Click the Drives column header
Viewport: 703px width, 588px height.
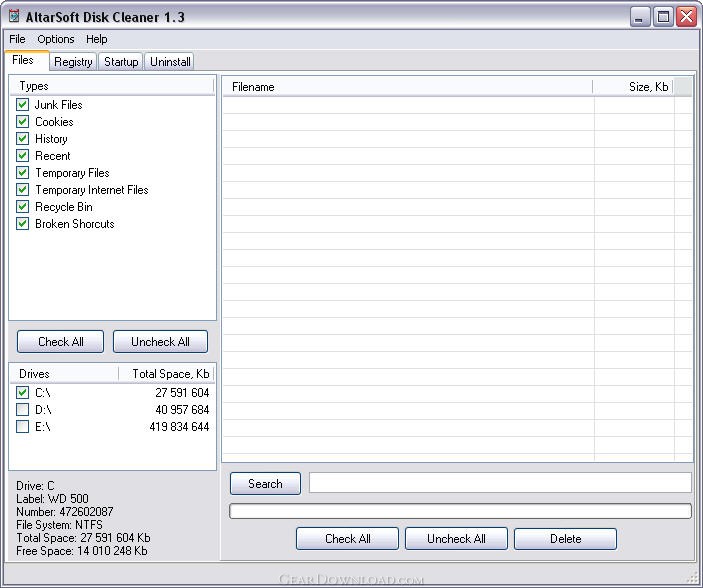coord(65,374)
